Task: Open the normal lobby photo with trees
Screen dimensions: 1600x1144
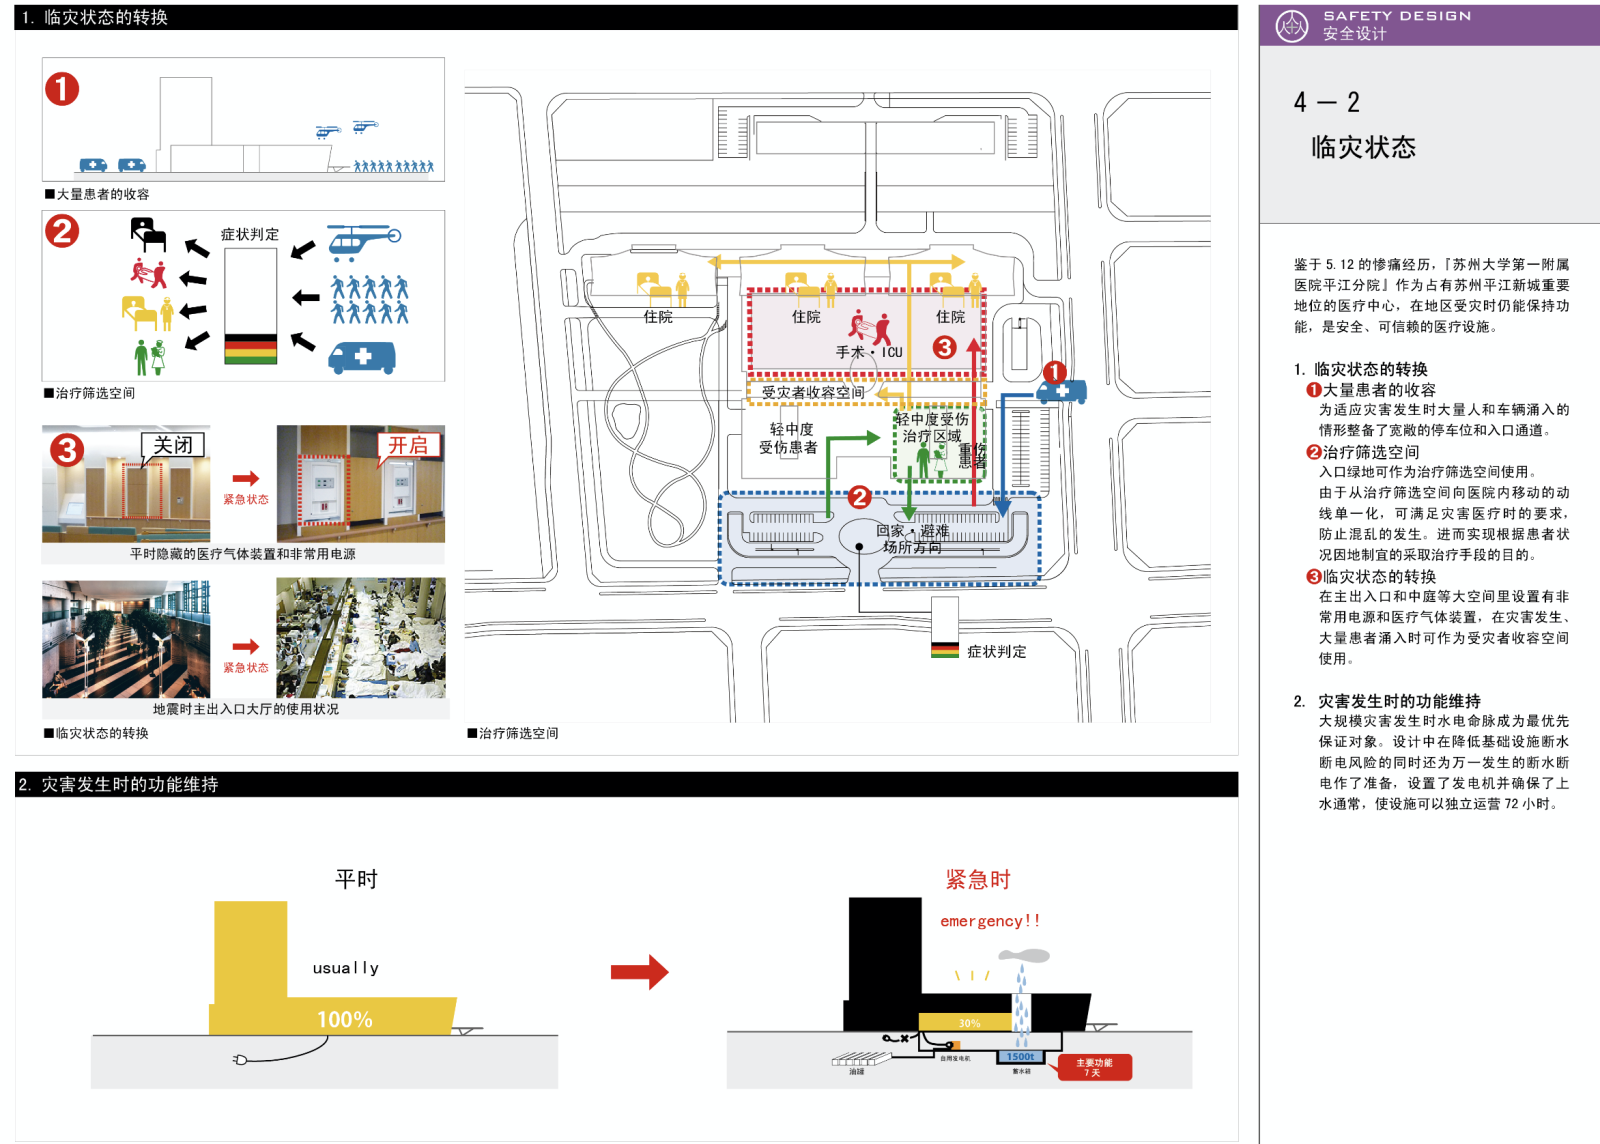Action: [x=126, y=638]
